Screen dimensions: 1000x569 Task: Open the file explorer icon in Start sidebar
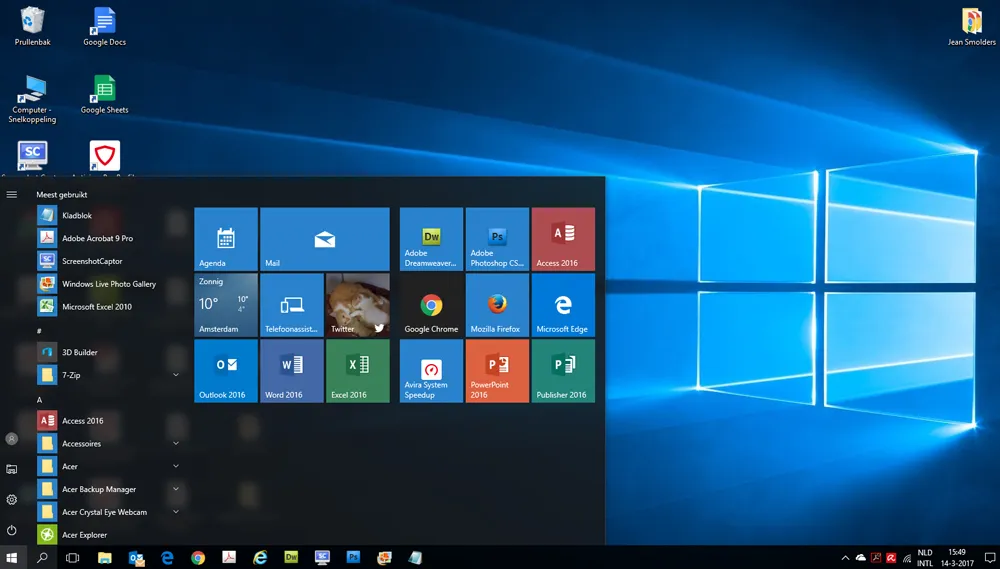(x=11, y=469)
